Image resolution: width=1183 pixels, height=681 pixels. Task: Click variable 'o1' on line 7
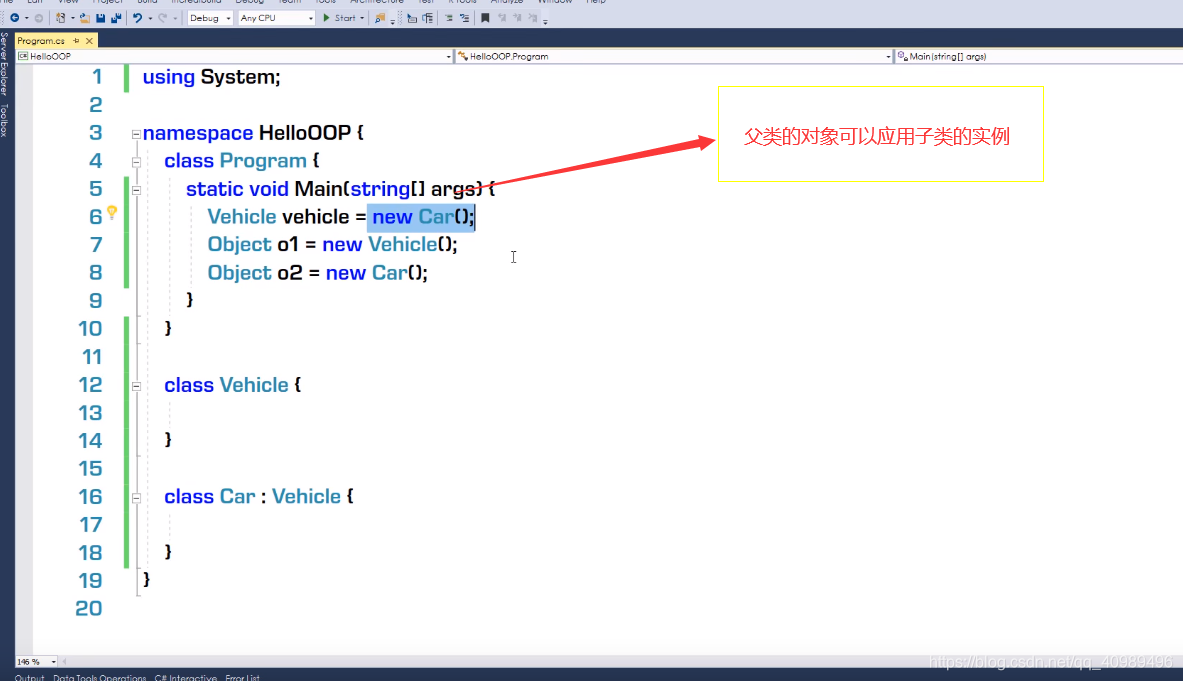[288, 245]
